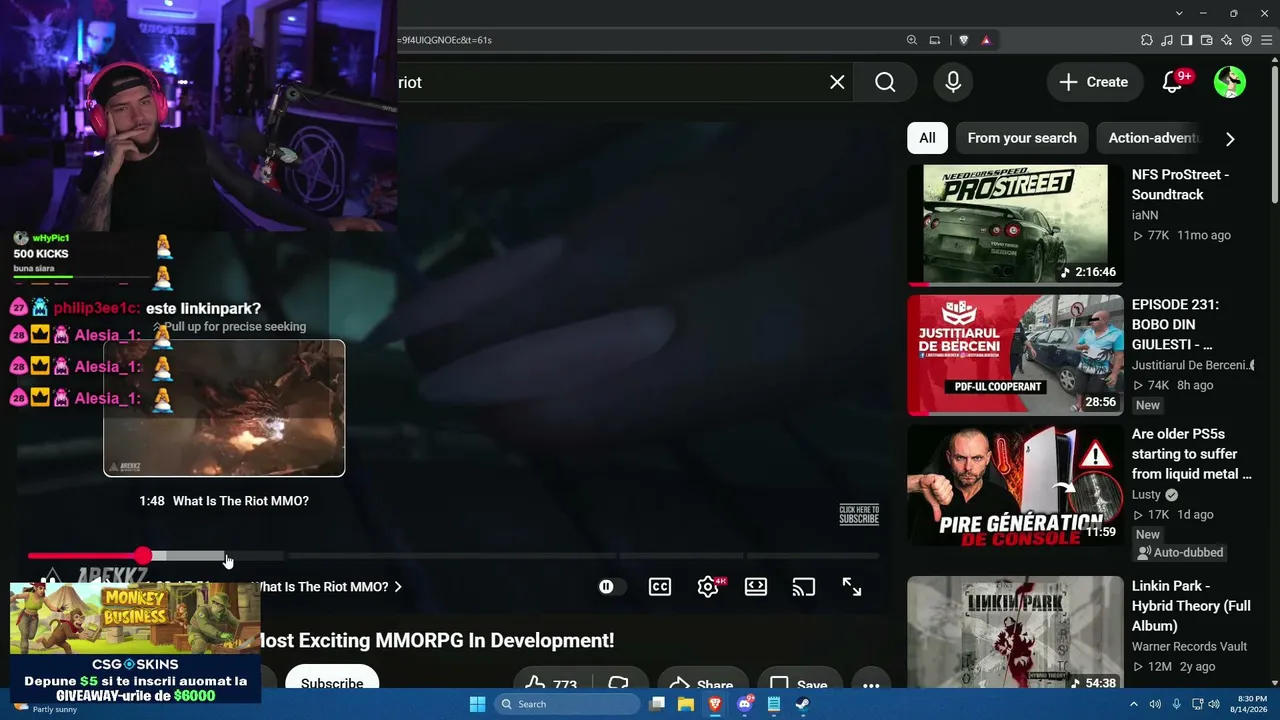The width and height of the screenshot is (1280, 720).
Task: Expand the What Is The Riot MMO chapter
Action: coord(327,587)
